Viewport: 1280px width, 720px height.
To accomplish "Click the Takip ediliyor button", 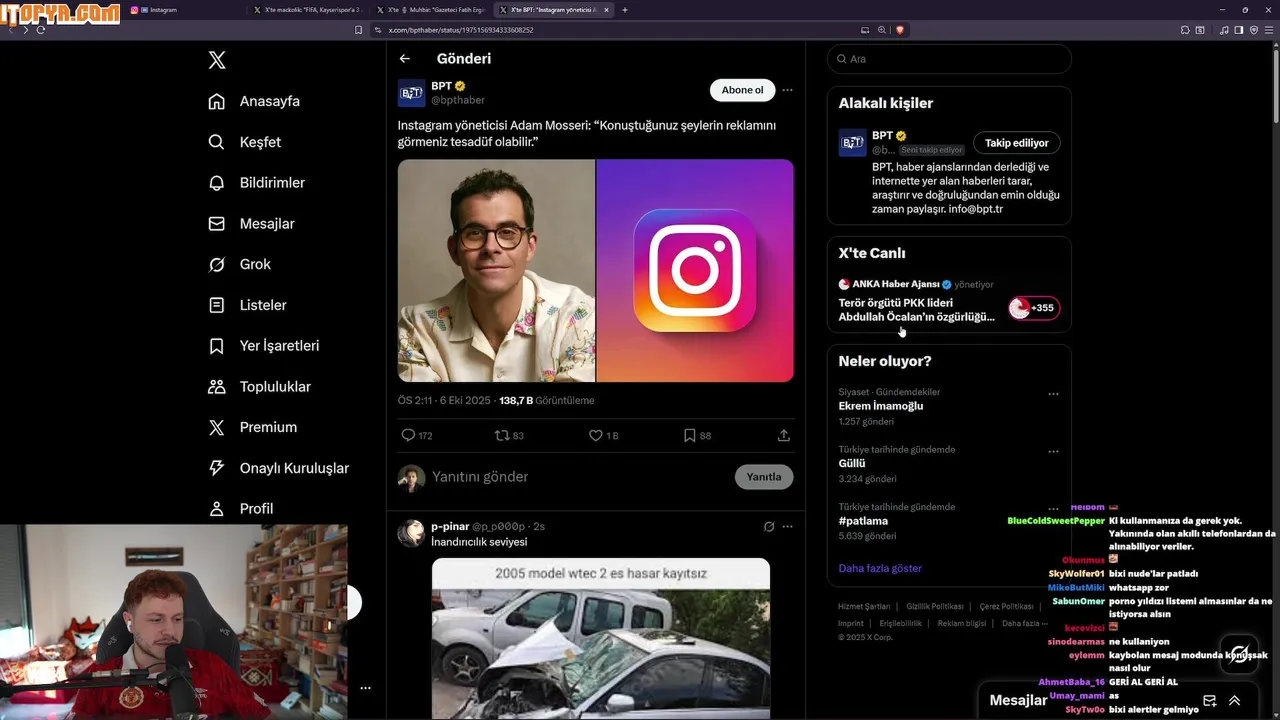I will [x=1017, y=143].
